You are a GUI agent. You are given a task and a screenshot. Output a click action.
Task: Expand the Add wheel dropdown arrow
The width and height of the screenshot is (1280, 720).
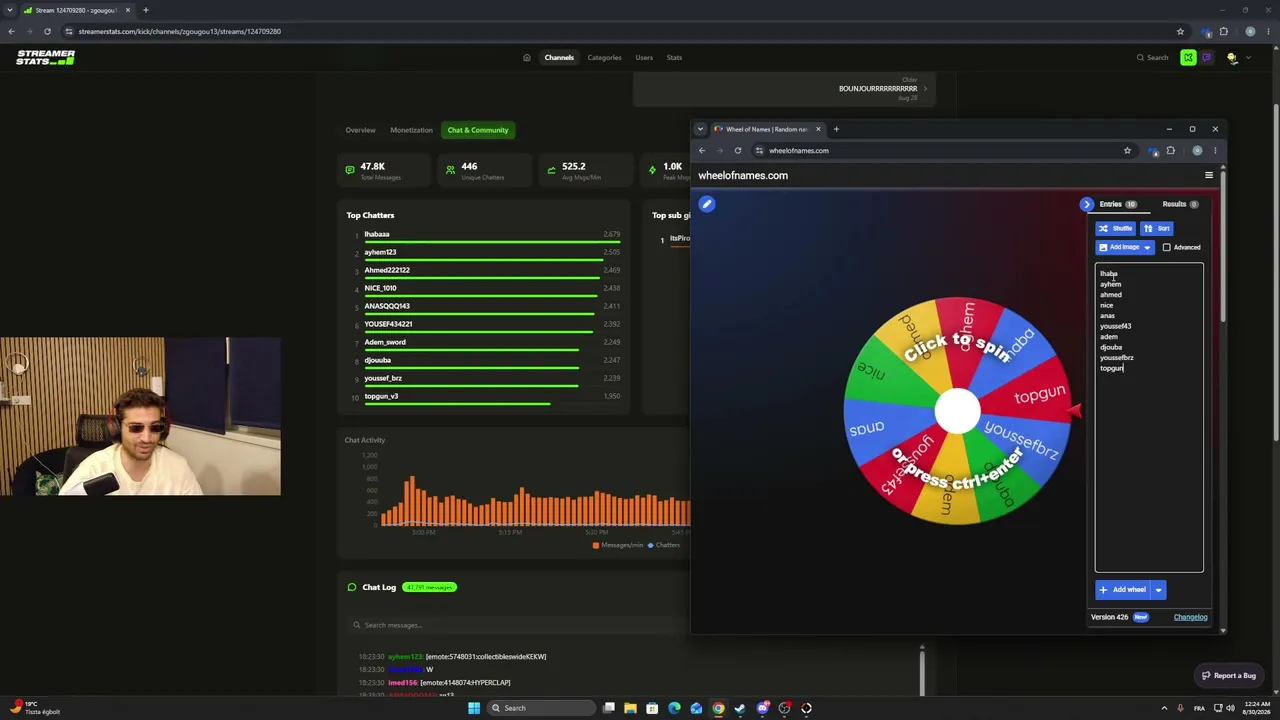(x=1158, y=590)
